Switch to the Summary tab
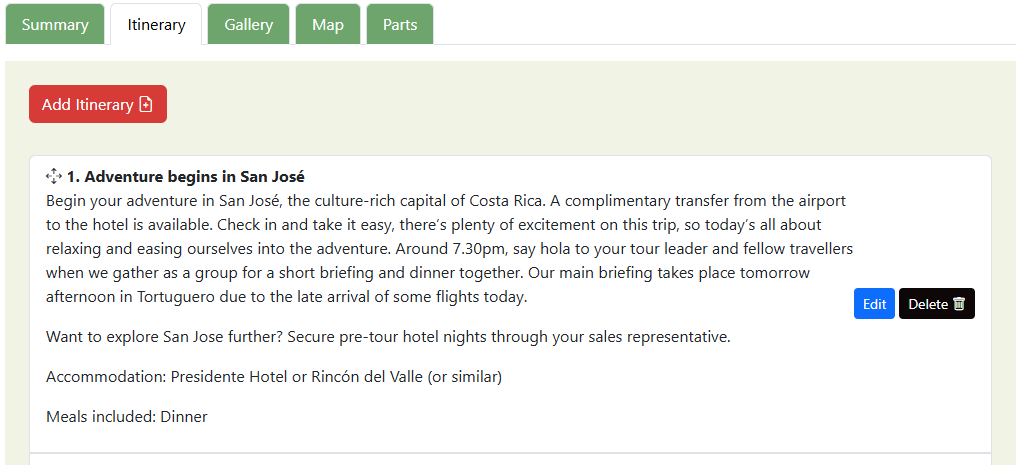The height and width of the screenshot is (465, 1020). pyautogui.click(x=55, y=25)
